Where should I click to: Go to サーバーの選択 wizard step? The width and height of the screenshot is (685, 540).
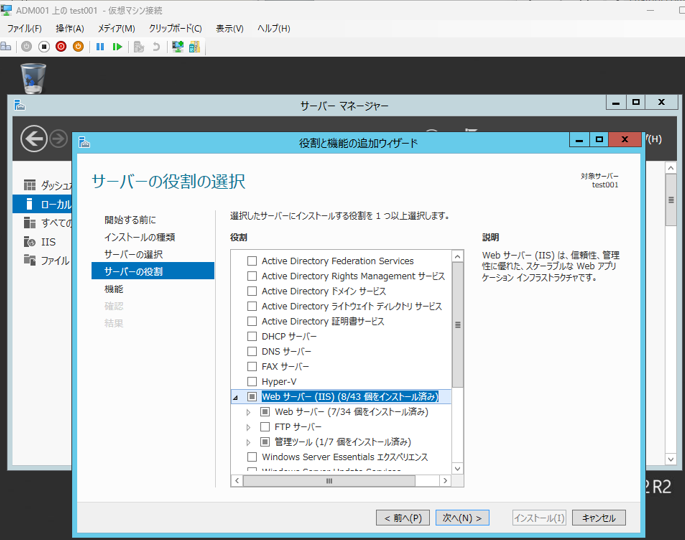(x=133, y=254)
